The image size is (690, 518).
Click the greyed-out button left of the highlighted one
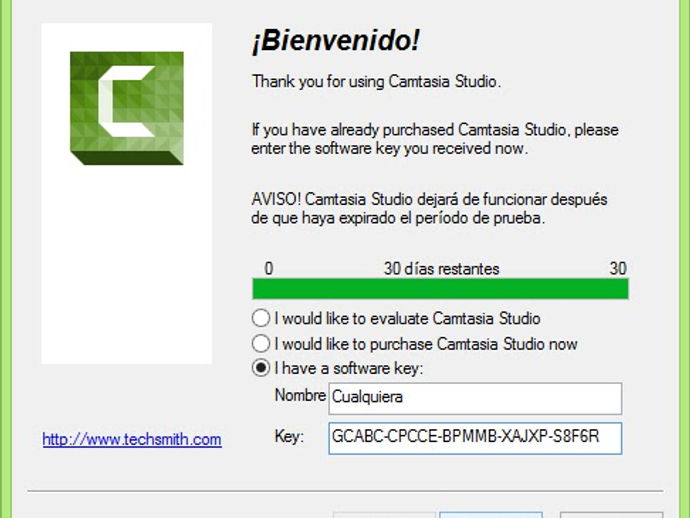pyautogui.click(x=384, y=515)
